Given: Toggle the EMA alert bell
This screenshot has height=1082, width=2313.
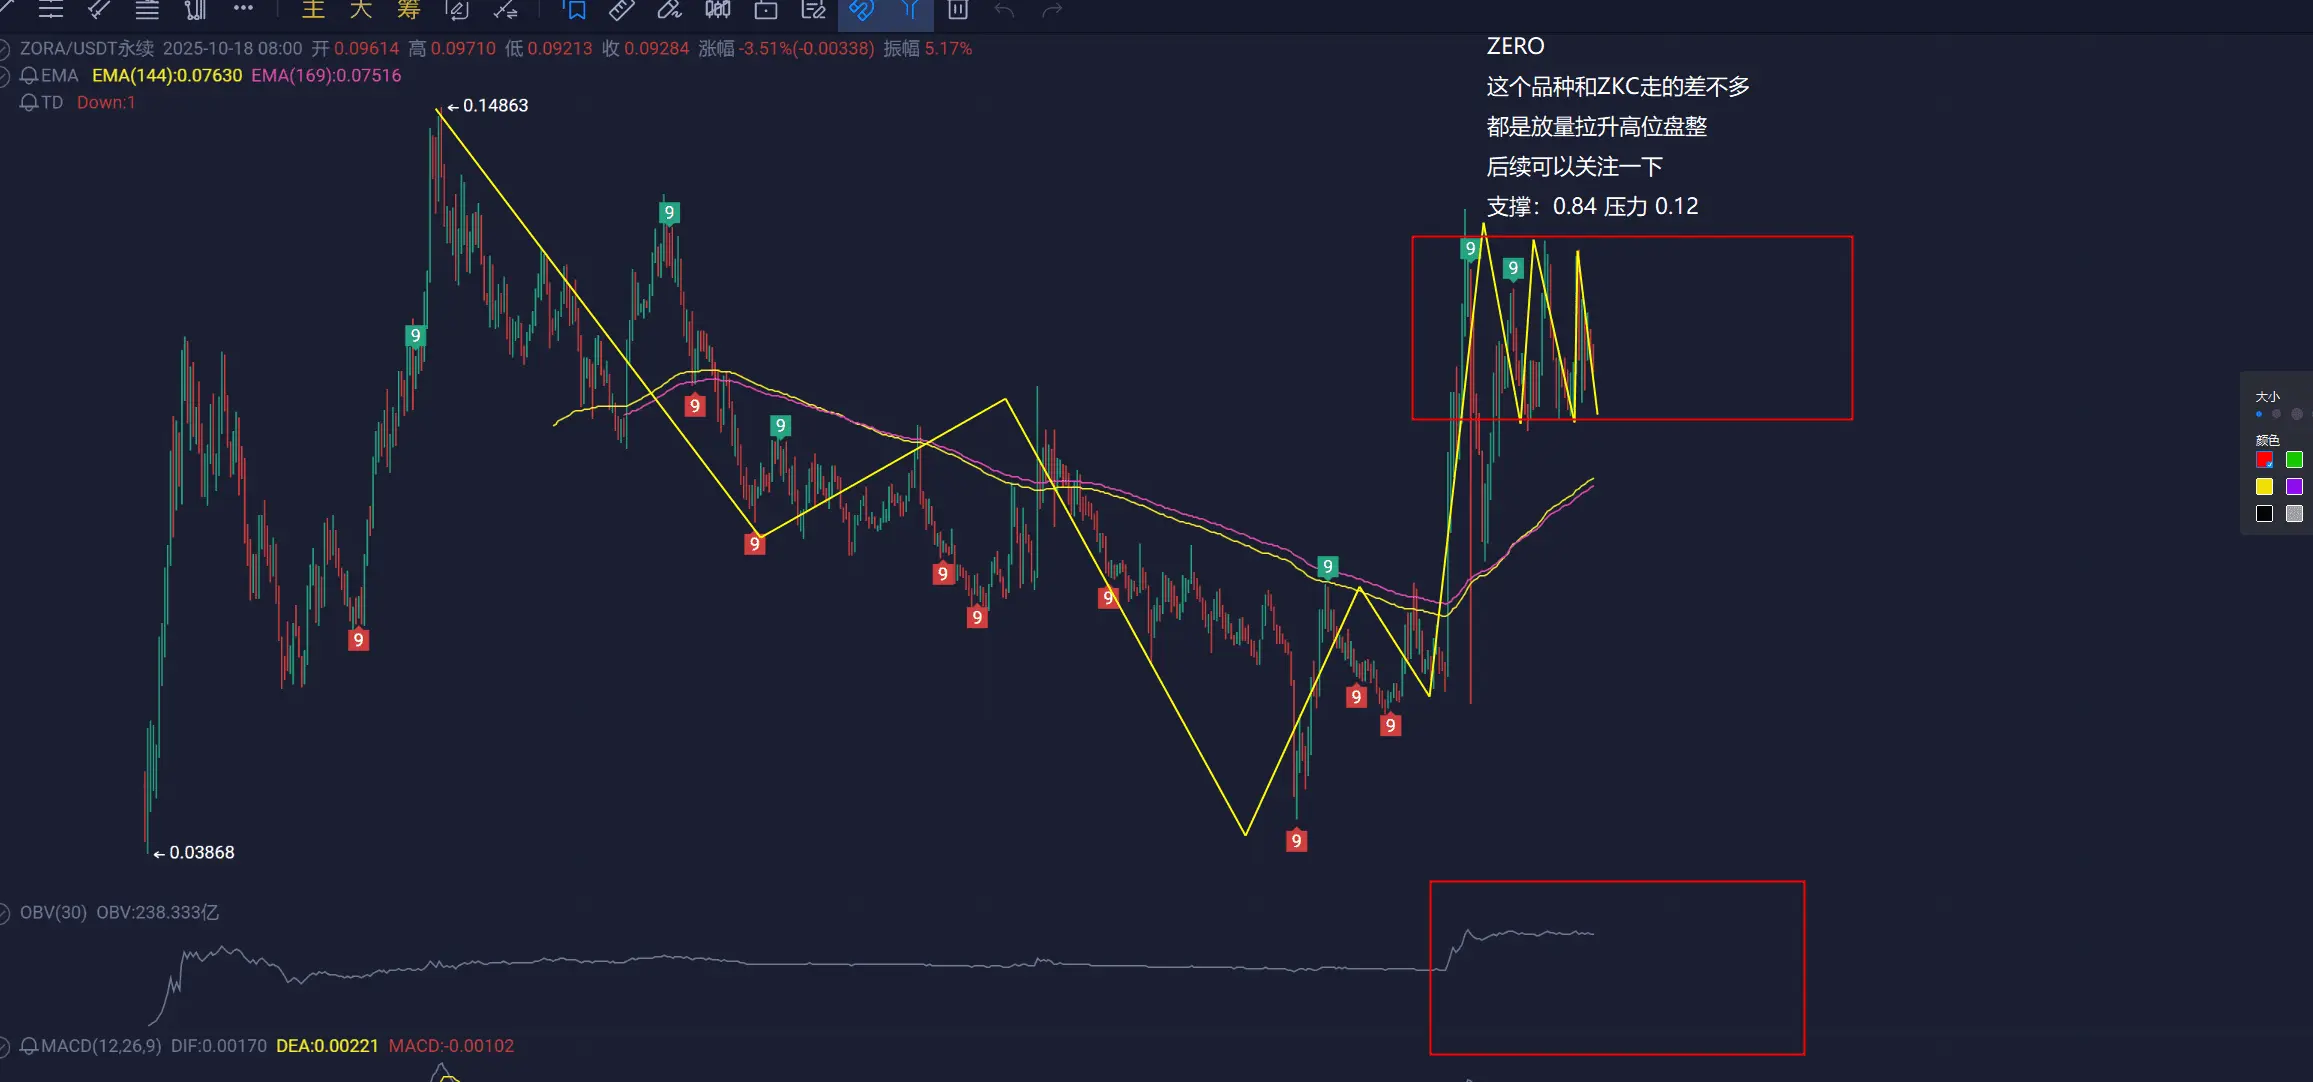Looking at the screenshot, I should coord(29,76).
